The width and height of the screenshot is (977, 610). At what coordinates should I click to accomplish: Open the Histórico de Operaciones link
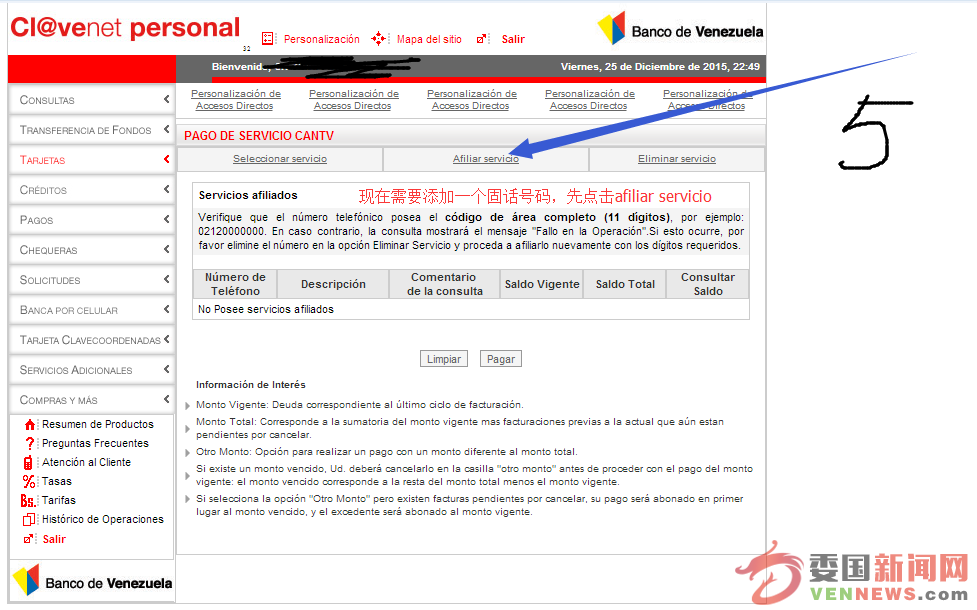click(103, 519)
